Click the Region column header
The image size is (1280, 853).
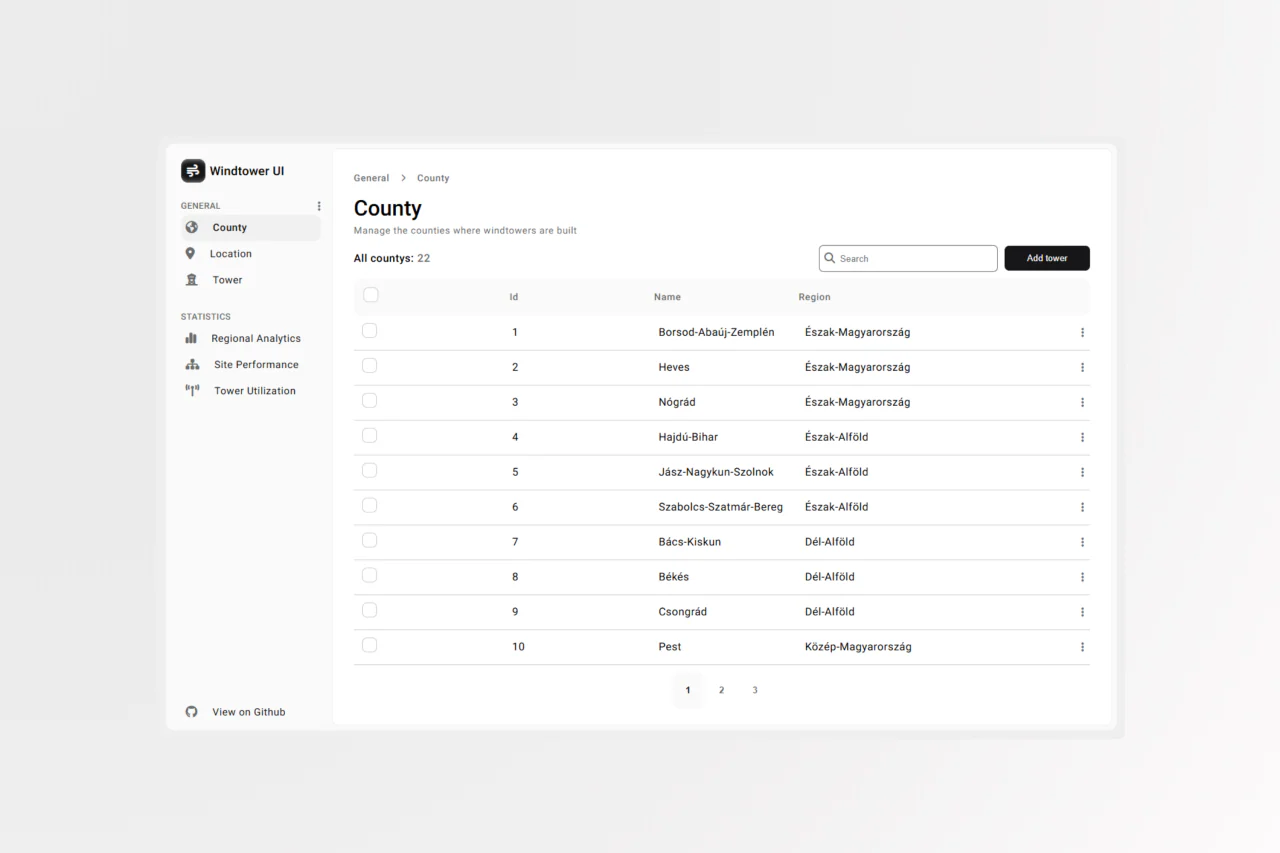814,297
